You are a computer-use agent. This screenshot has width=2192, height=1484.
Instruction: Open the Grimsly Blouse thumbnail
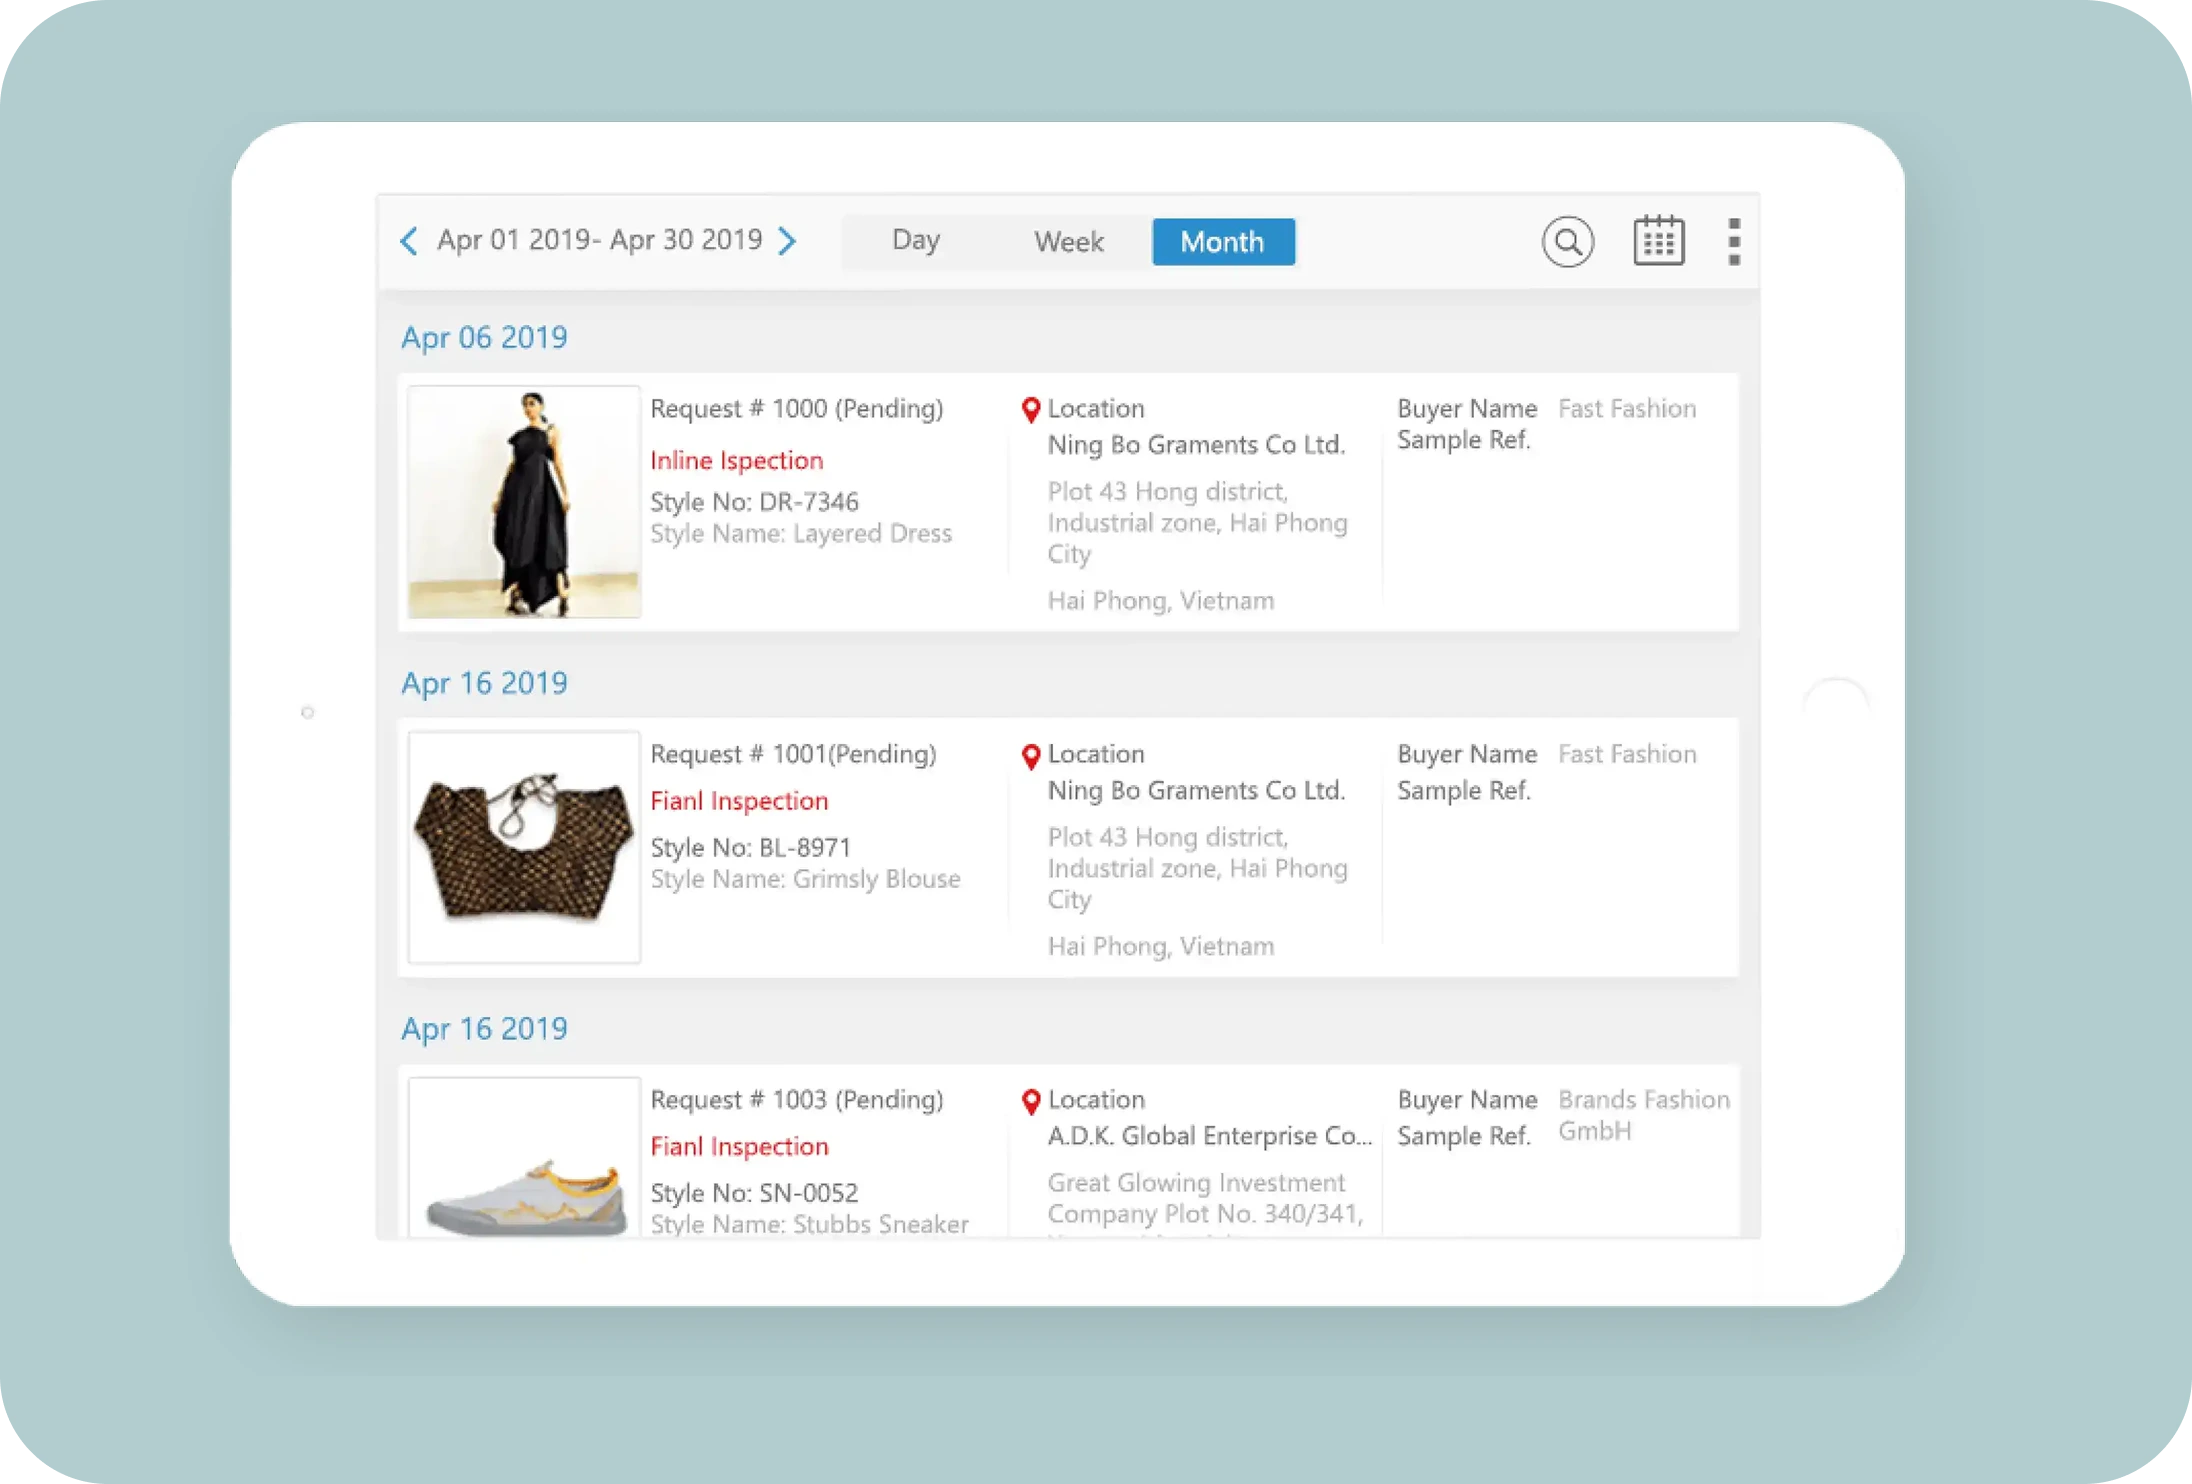[x=524, y=848]
